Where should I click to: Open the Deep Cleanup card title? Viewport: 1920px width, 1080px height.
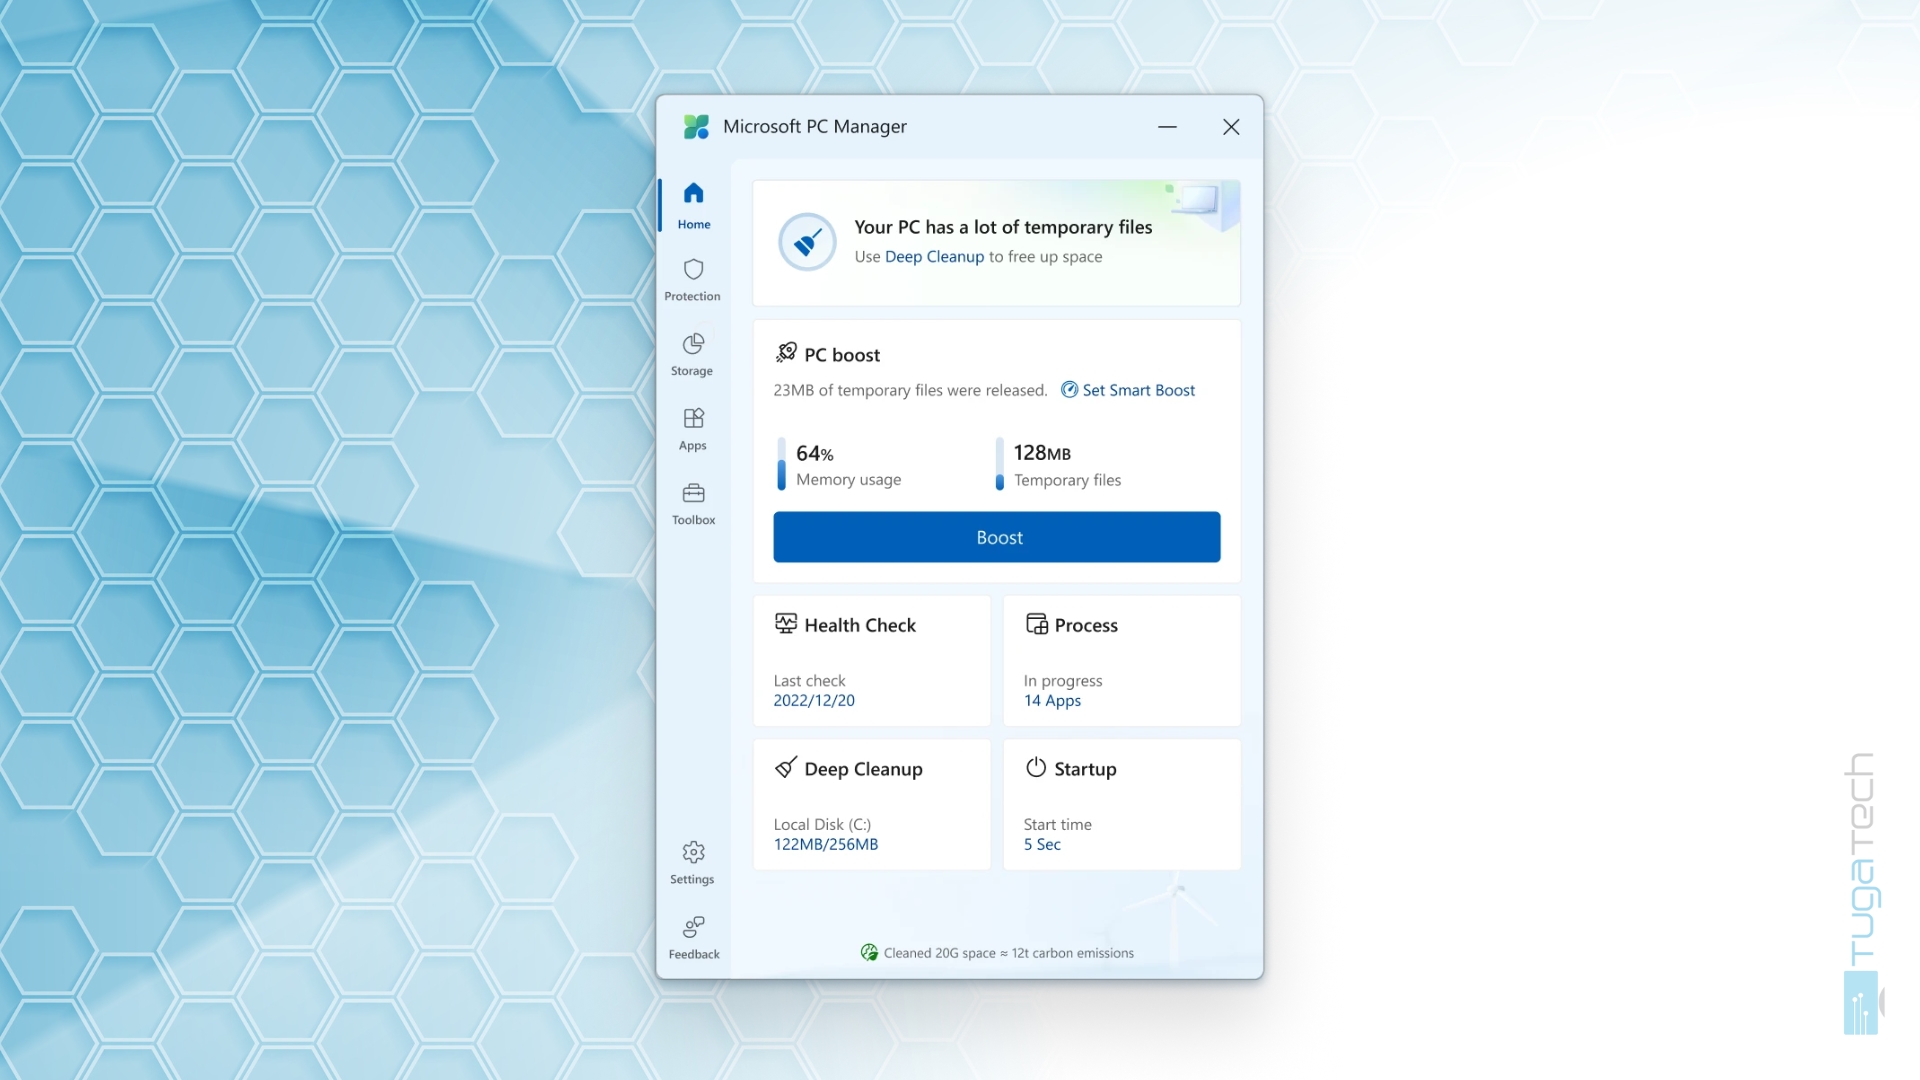point(863,769)
